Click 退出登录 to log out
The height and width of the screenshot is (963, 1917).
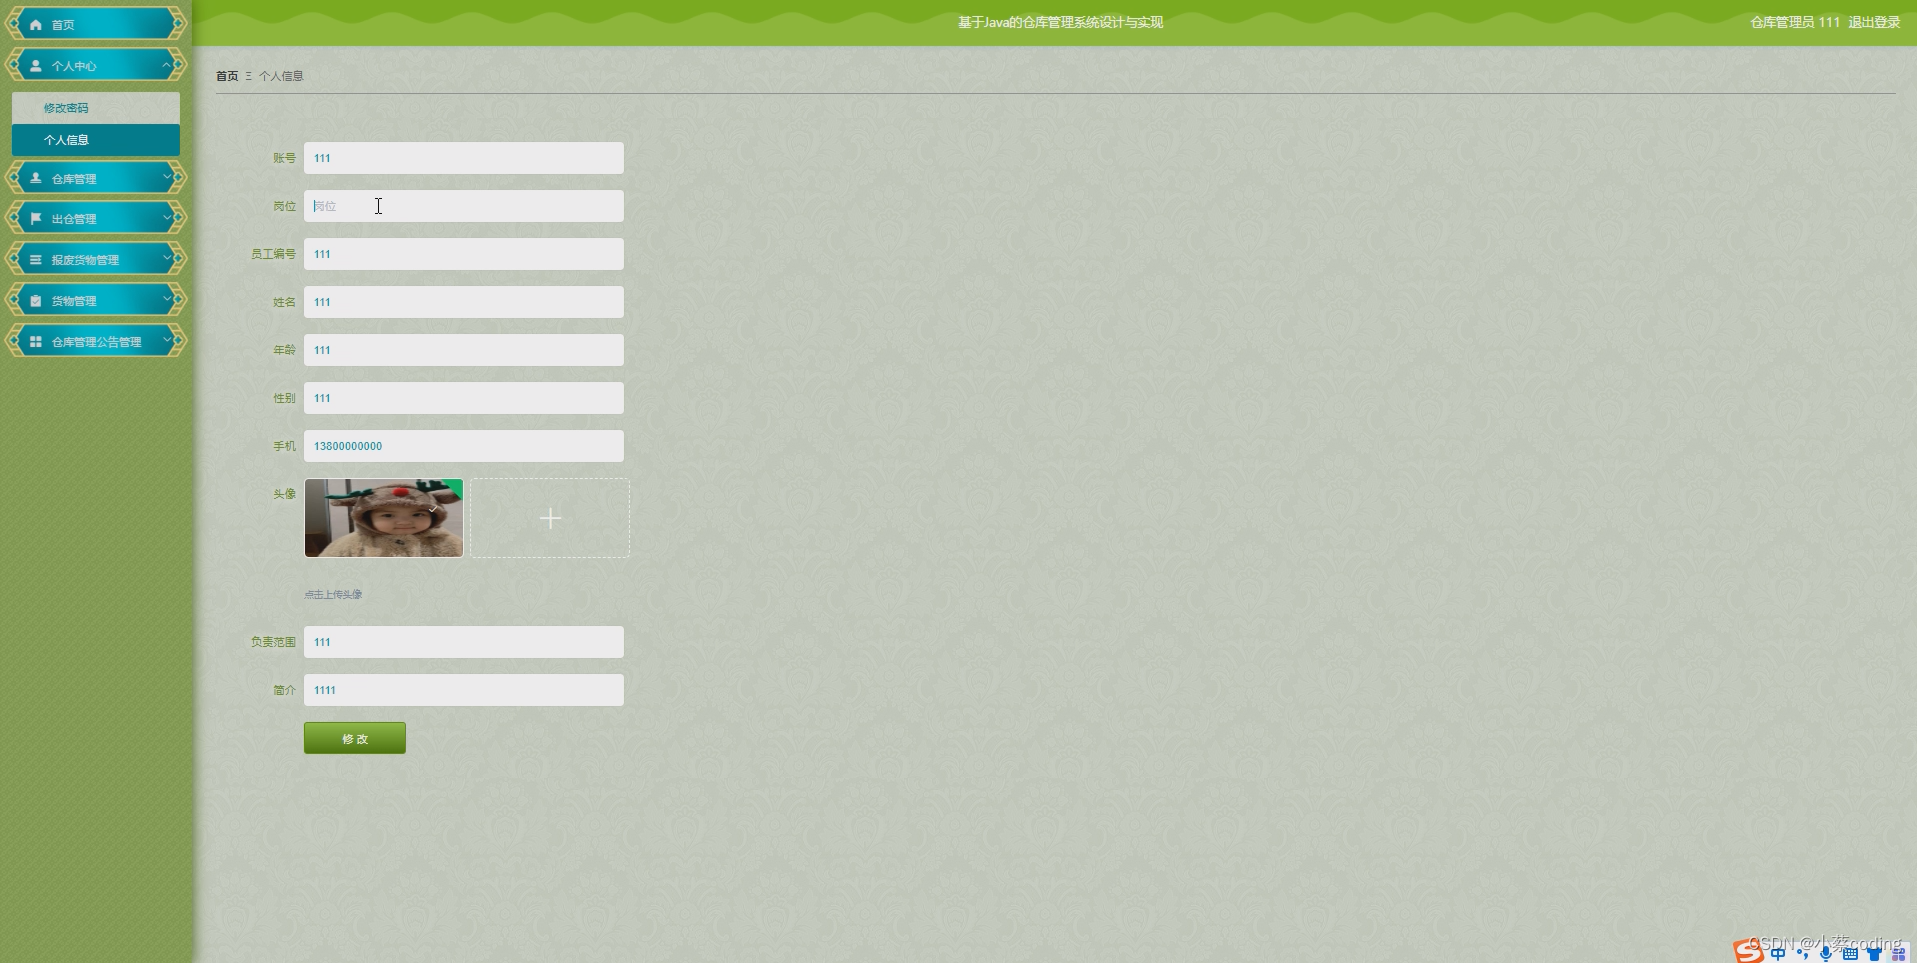click(1874, 22)
